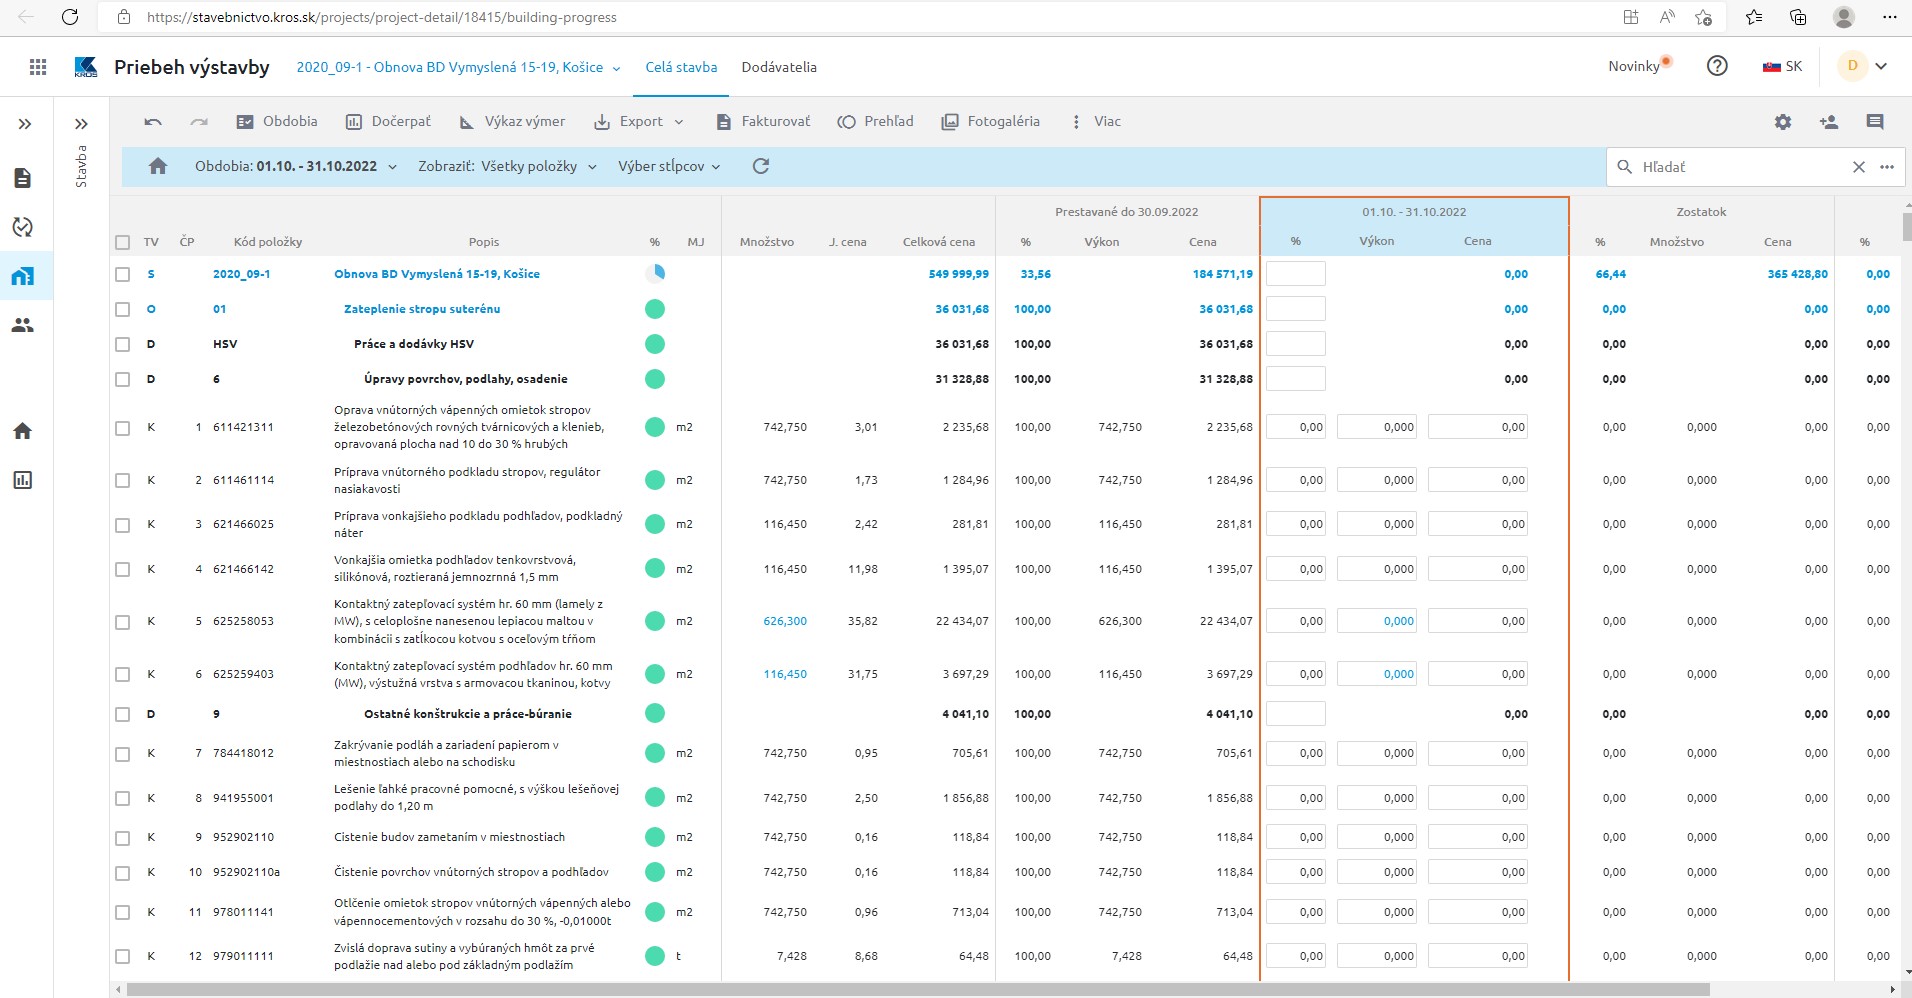Expand the Obdobia period dropdown
Screen dimensions: 1912x998
[x=295, y=167]
